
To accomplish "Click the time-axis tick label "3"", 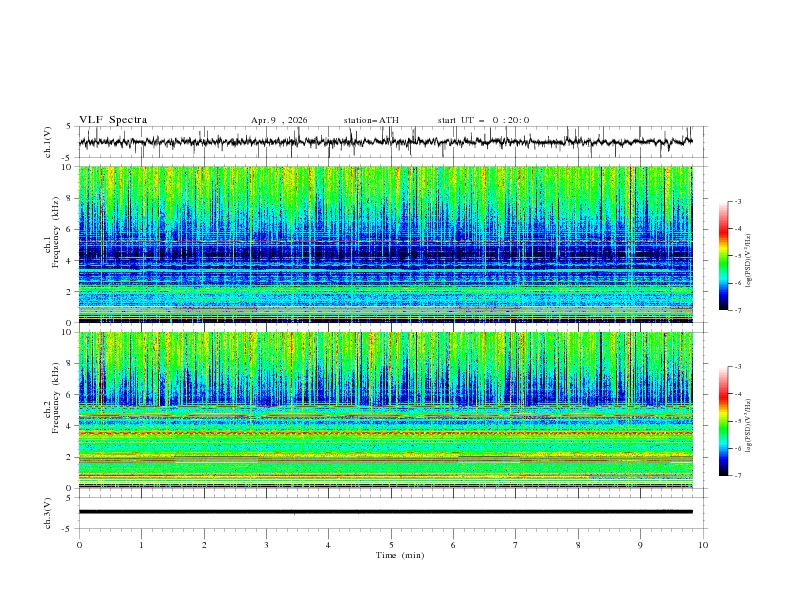I will [x=266, y=545].
